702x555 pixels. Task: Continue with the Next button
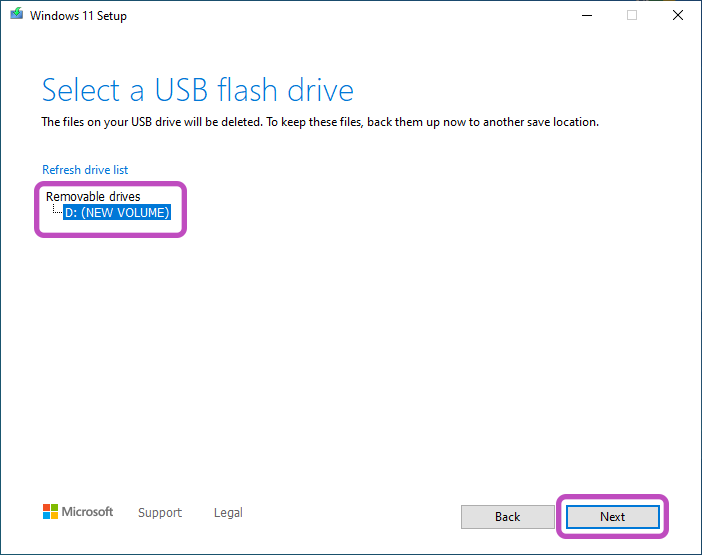[x=612, y=517]
